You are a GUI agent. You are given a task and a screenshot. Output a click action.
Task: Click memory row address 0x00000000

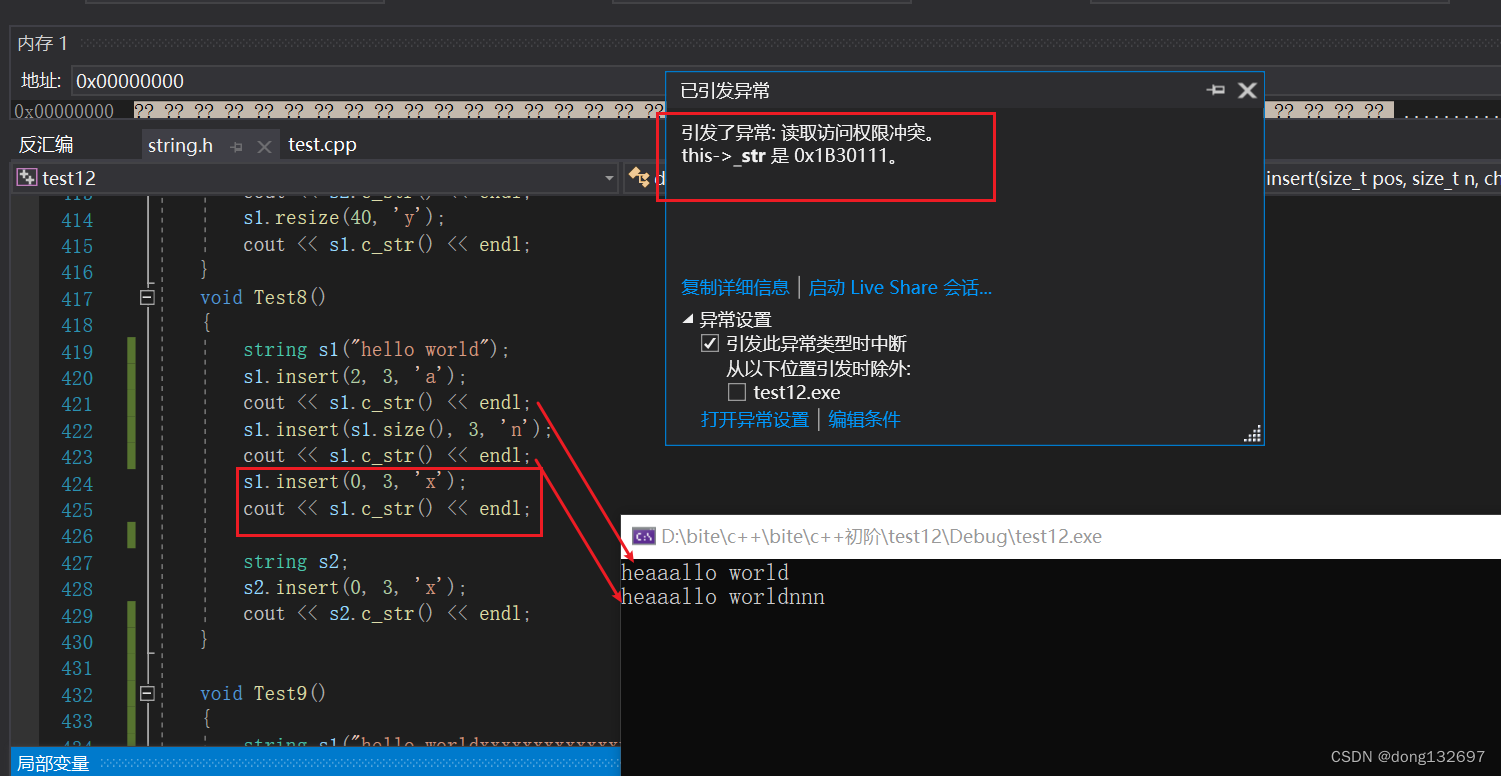point(64,111)
